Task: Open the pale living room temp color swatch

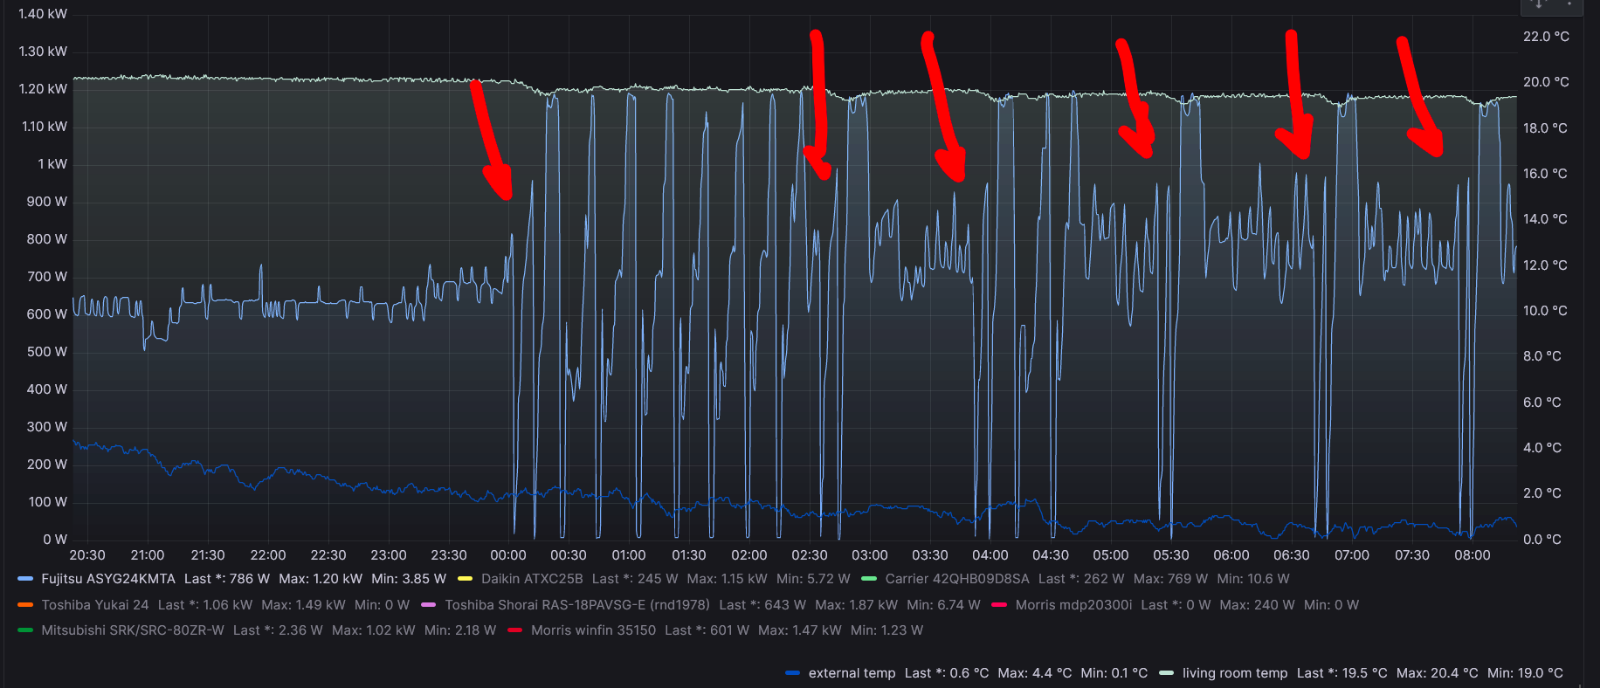Action: [x=1166, y=673]
